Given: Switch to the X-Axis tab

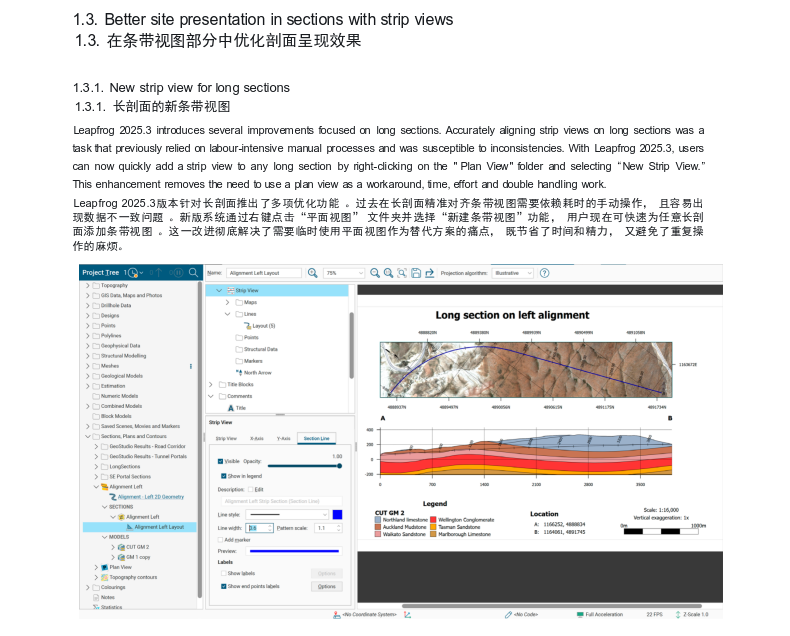Looking at the screenshot, I should click(256, 438).
